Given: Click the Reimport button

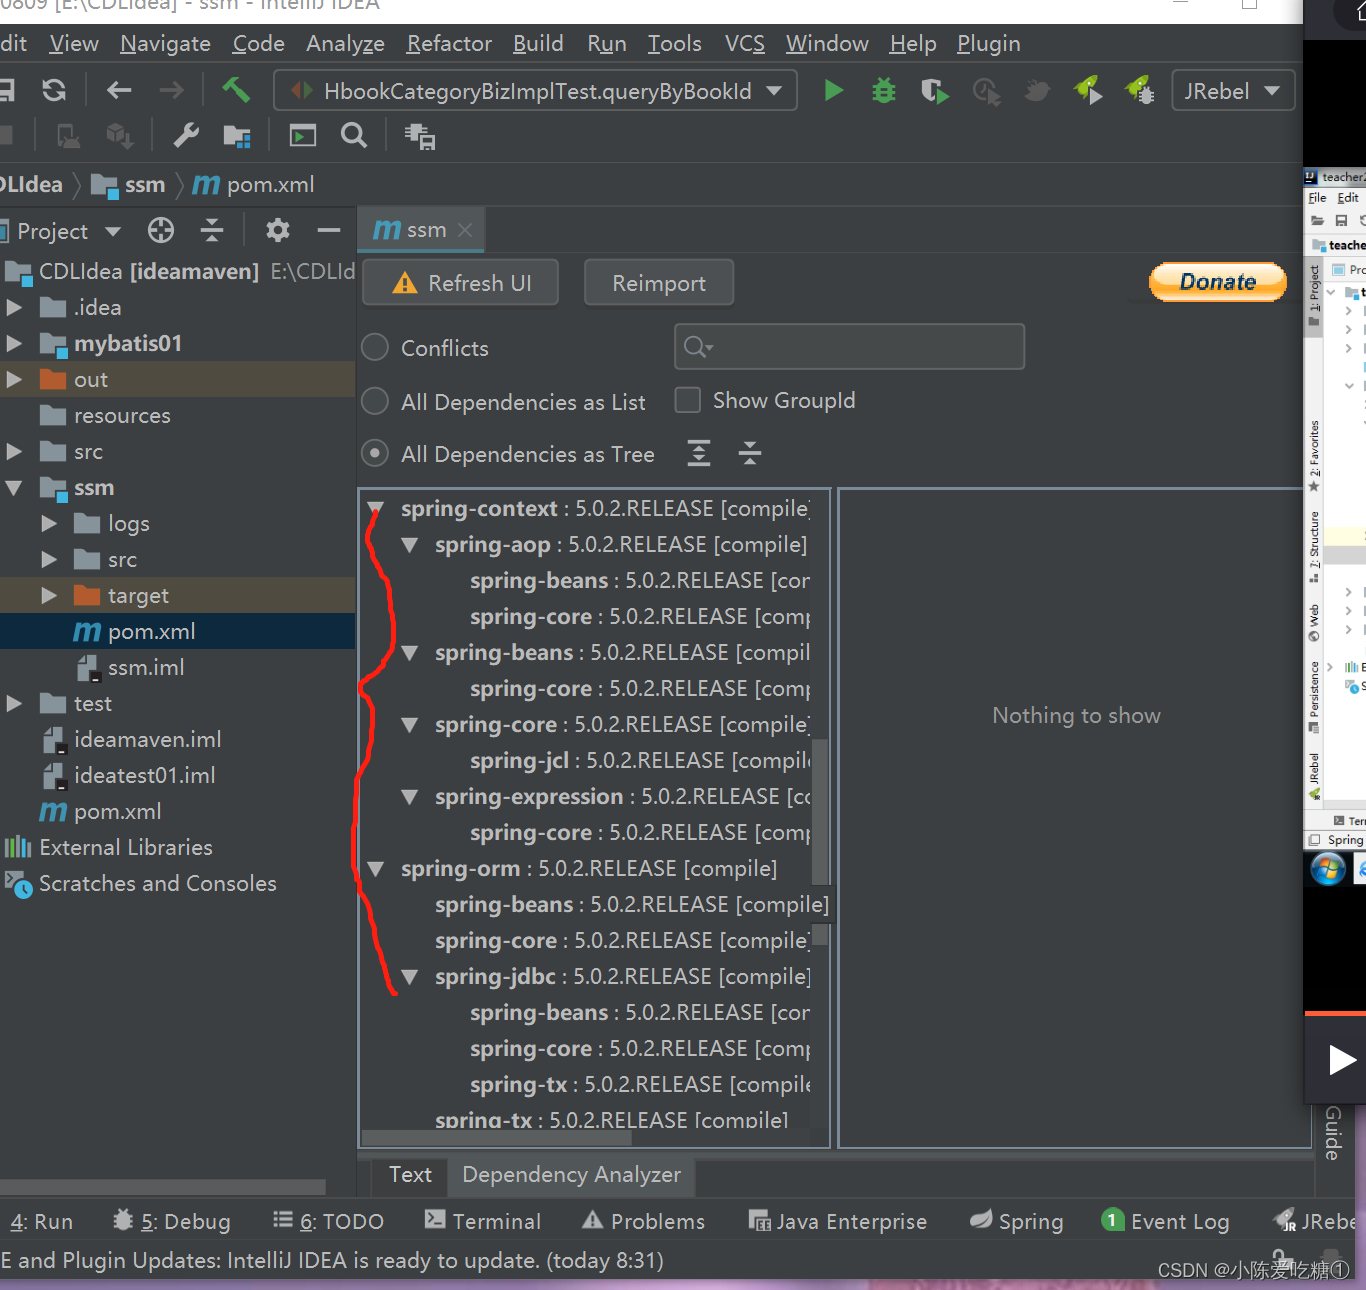Looking at the screenshot, I should [x=658, y=282].
